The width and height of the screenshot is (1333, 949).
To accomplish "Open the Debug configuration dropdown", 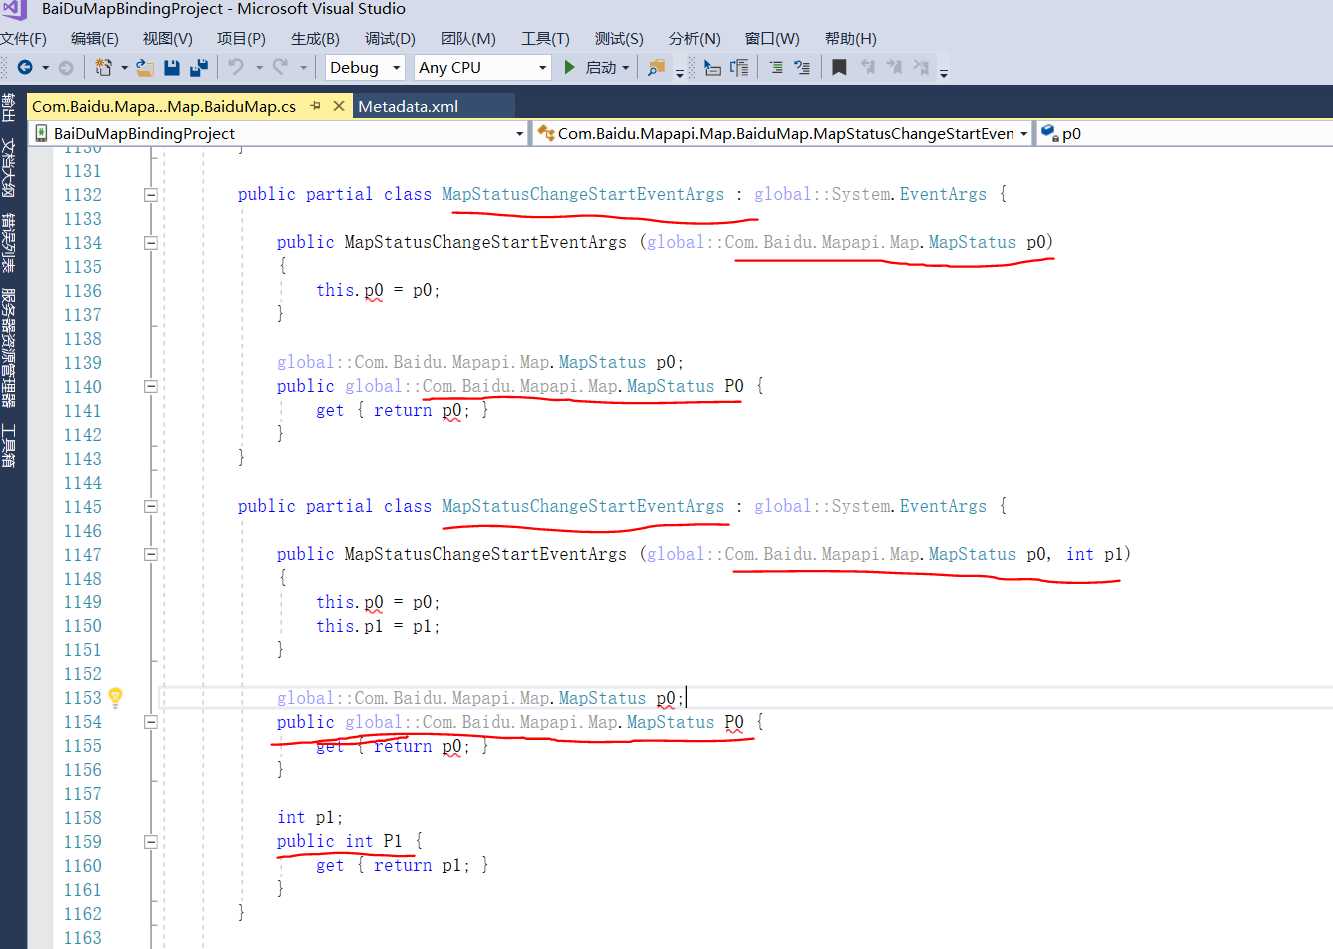I will (x=365, y=67).
